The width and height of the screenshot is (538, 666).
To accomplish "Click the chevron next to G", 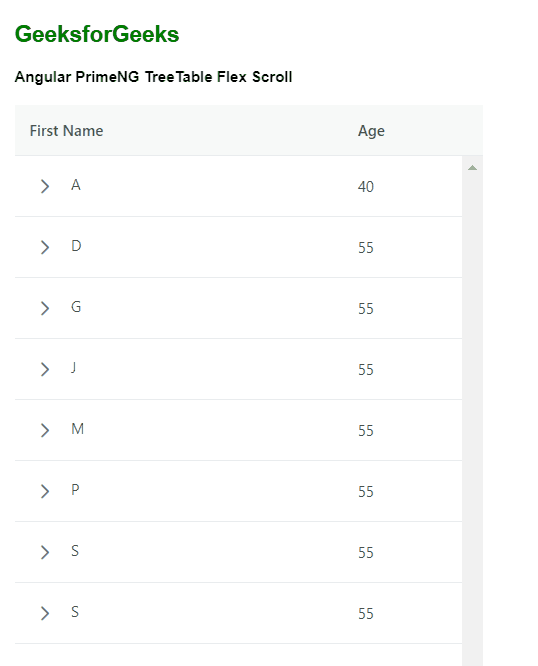I will coord(45,308).
